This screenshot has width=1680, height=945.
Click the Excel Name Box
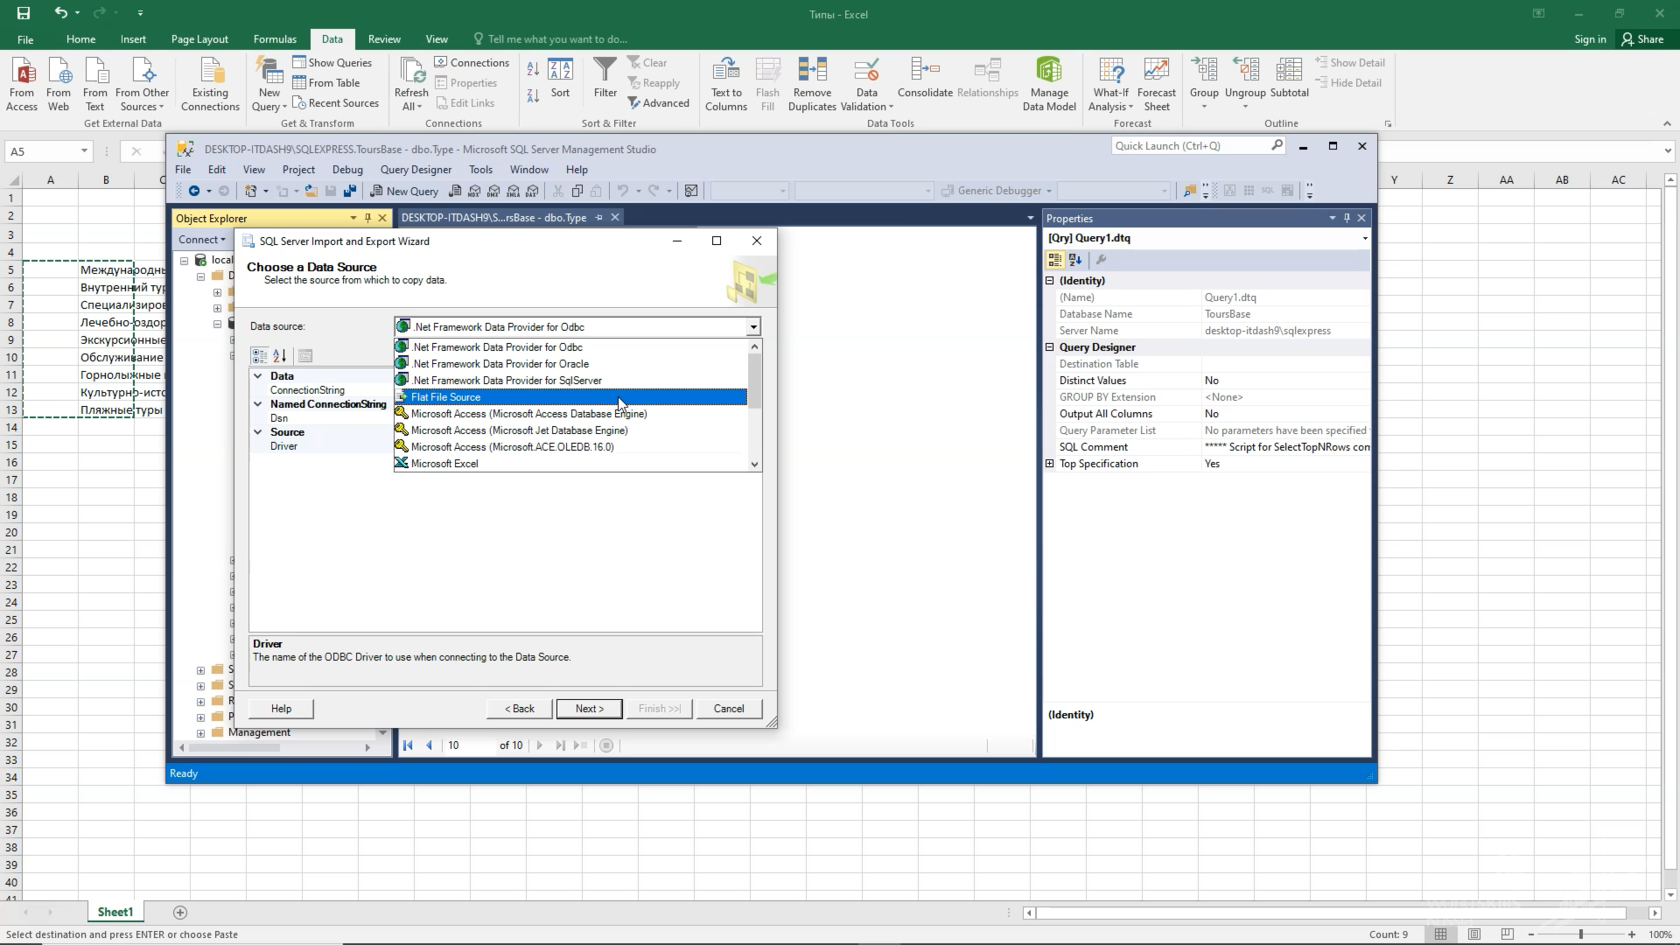[48, 151]
